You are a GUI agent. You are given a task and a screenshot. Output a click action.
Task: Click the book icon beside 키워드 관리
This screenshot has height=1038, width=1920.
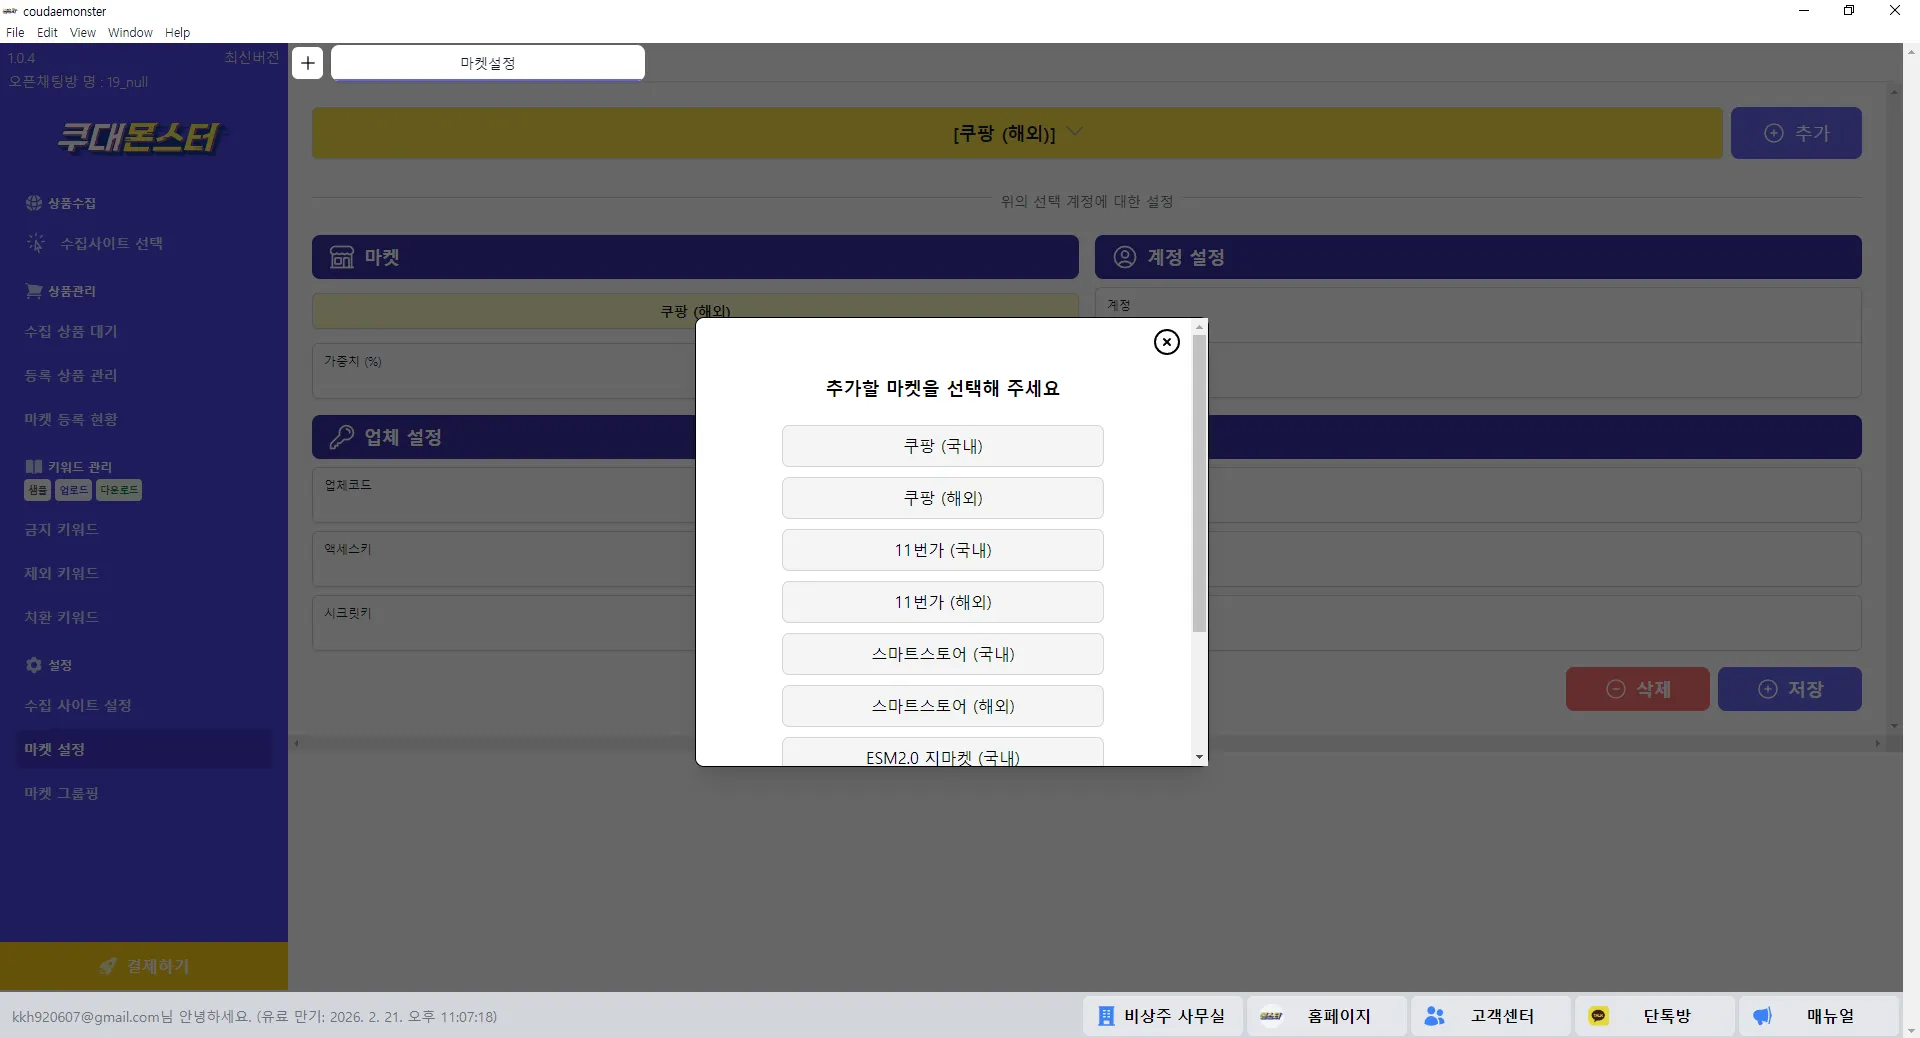34,467
